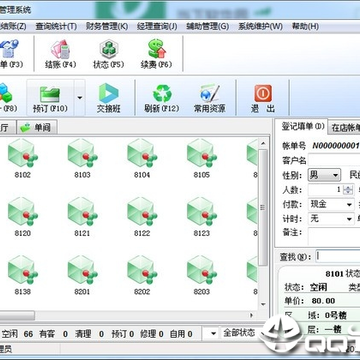Click the 退出 exit button
Viewport: 360px width, 360px height.
coord(263,98)
